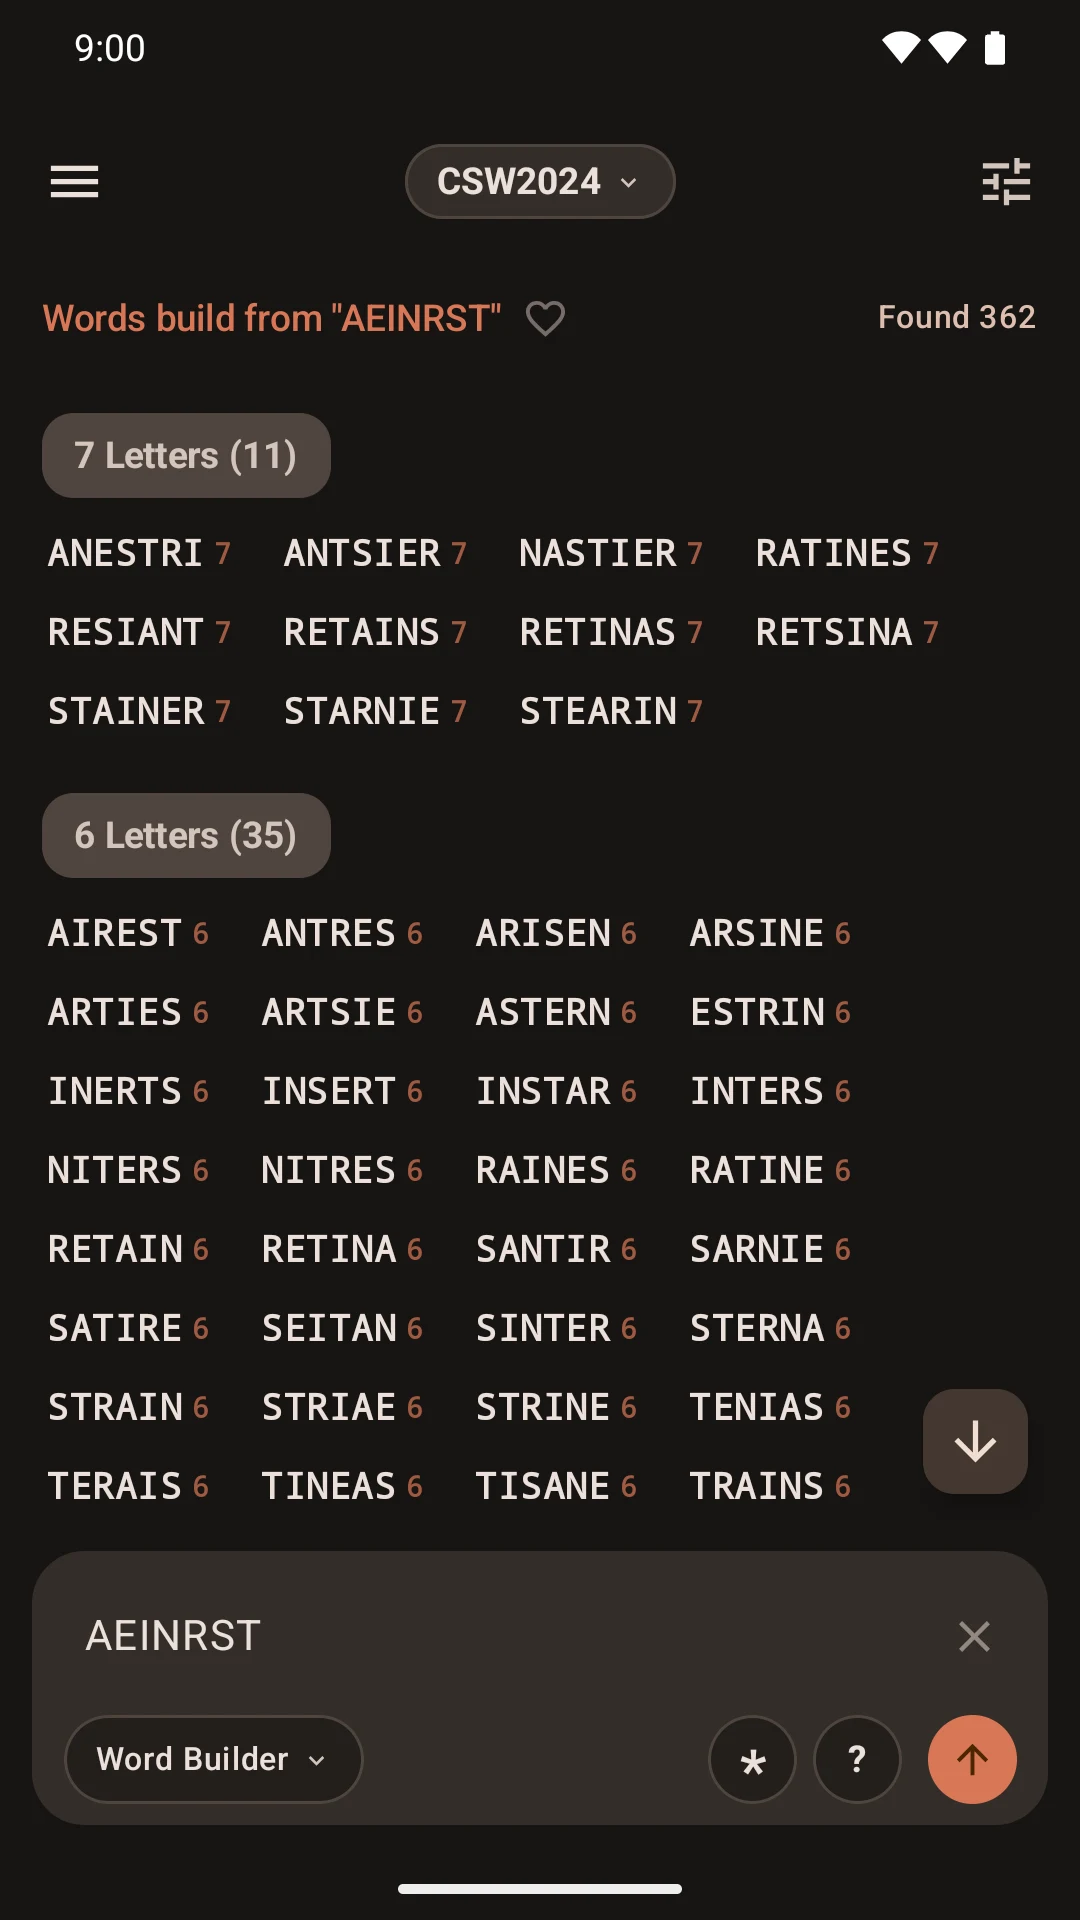Collapse the 7 Letters (11) group
This screenshot has width=1080, height=1920.
tap(186, 456)
